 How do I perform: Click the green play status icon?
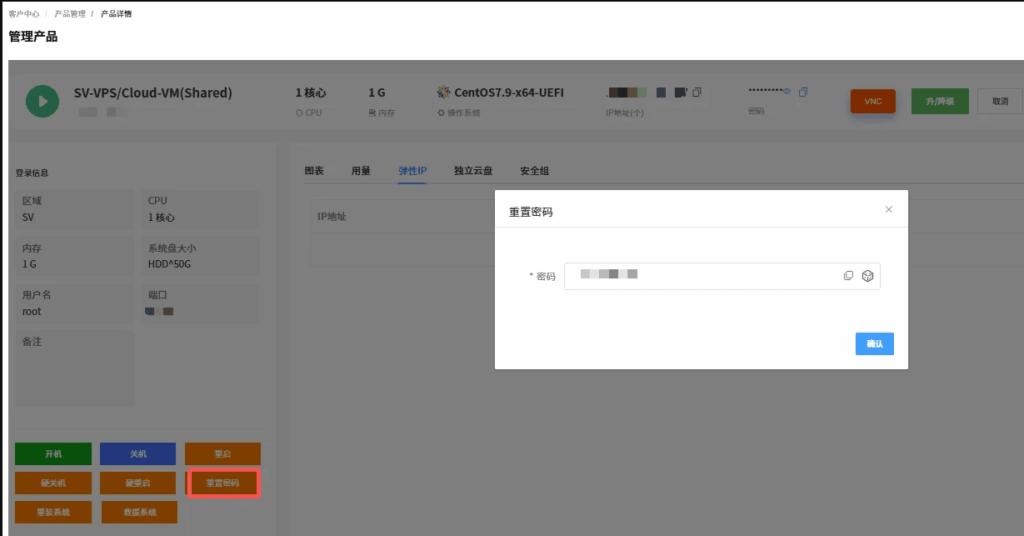(x=42, y=101)
